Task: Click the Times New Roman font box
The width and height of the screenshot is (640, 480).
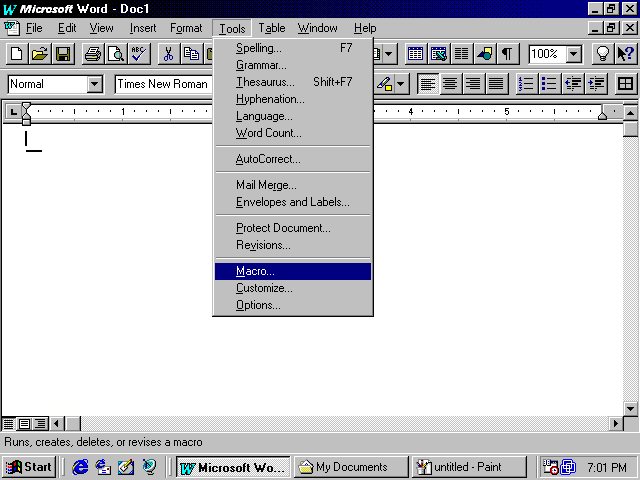Action: pyautogui.click(x=163, y=84)
